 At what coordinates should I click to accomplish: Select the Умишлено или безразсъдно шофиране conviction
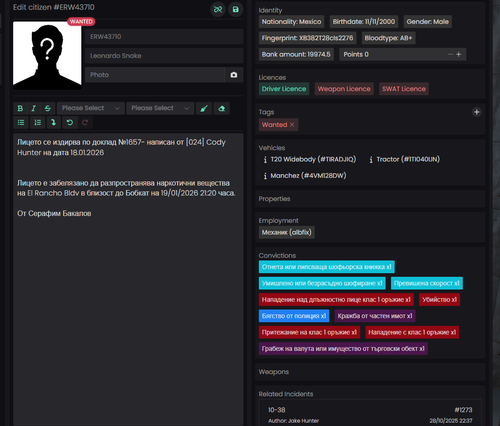(x=322, y=283)
